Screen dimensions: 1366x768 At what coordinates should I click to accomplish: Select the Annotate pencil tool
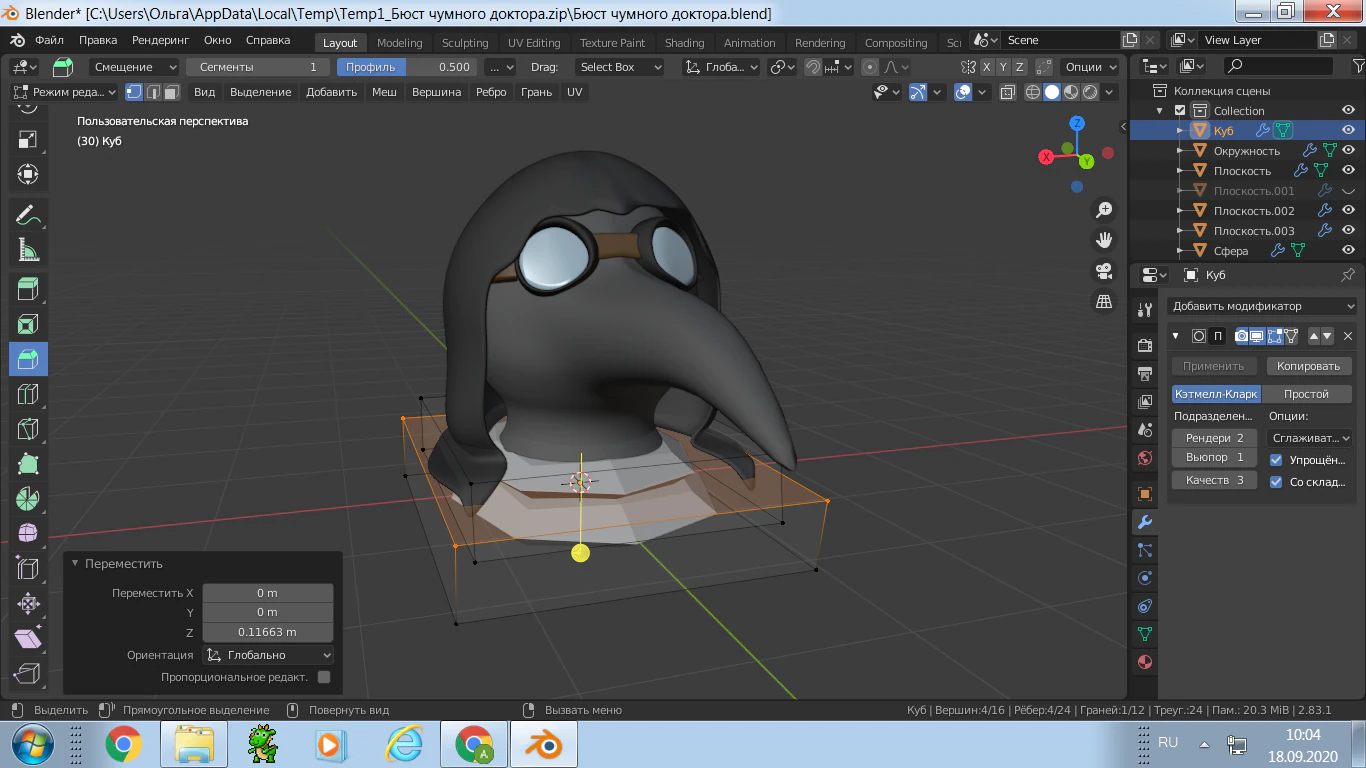tap(28, 215)
